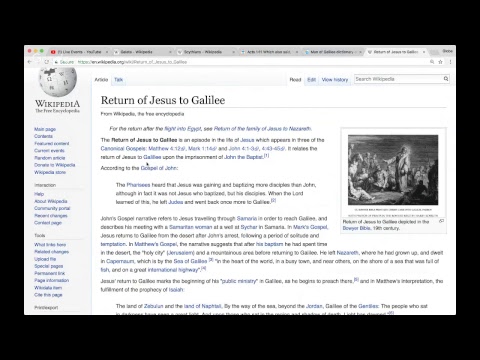Image resolution: width=480 pixels, height=360 pixels.
Task: Open the Edit tab
Action: pos(311,80)
